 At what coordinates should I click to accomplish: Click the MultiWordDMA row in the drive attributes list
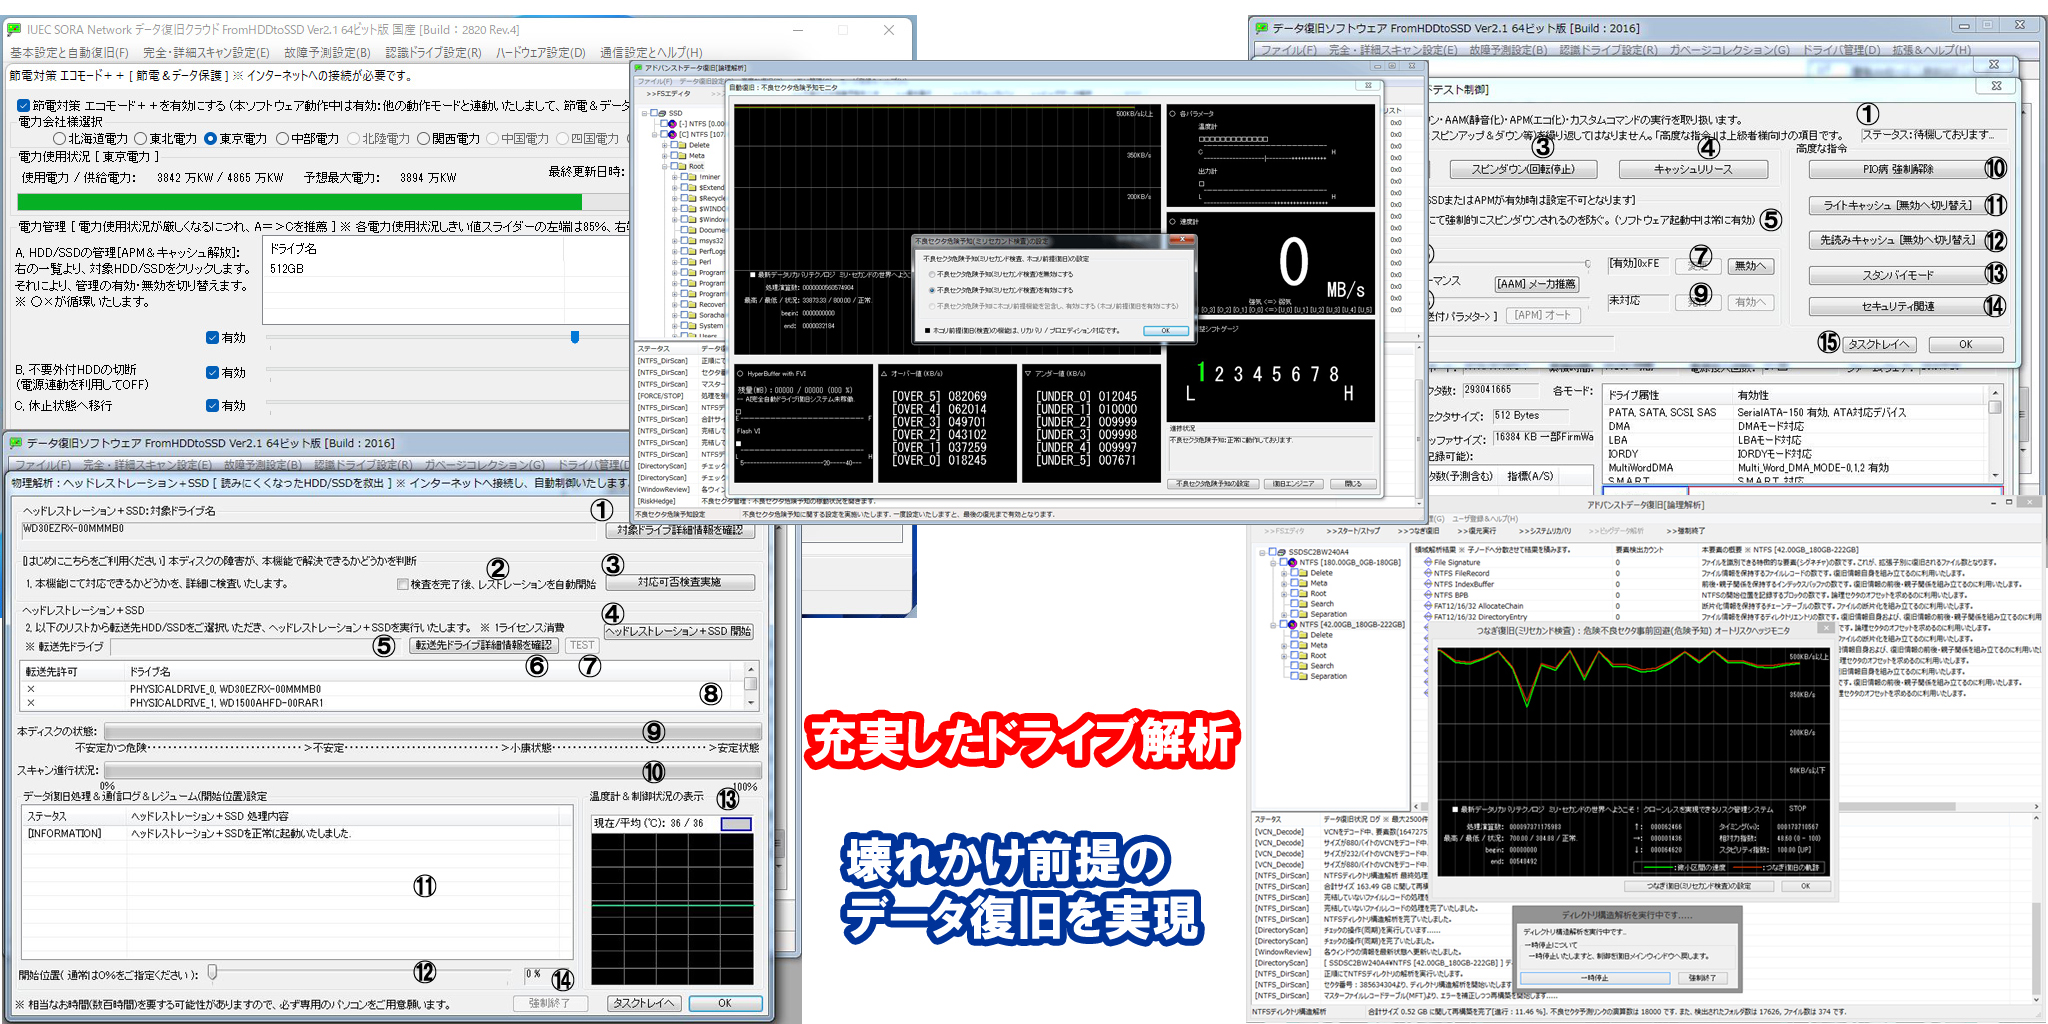pyautogui.click(x=1797, y=468)
